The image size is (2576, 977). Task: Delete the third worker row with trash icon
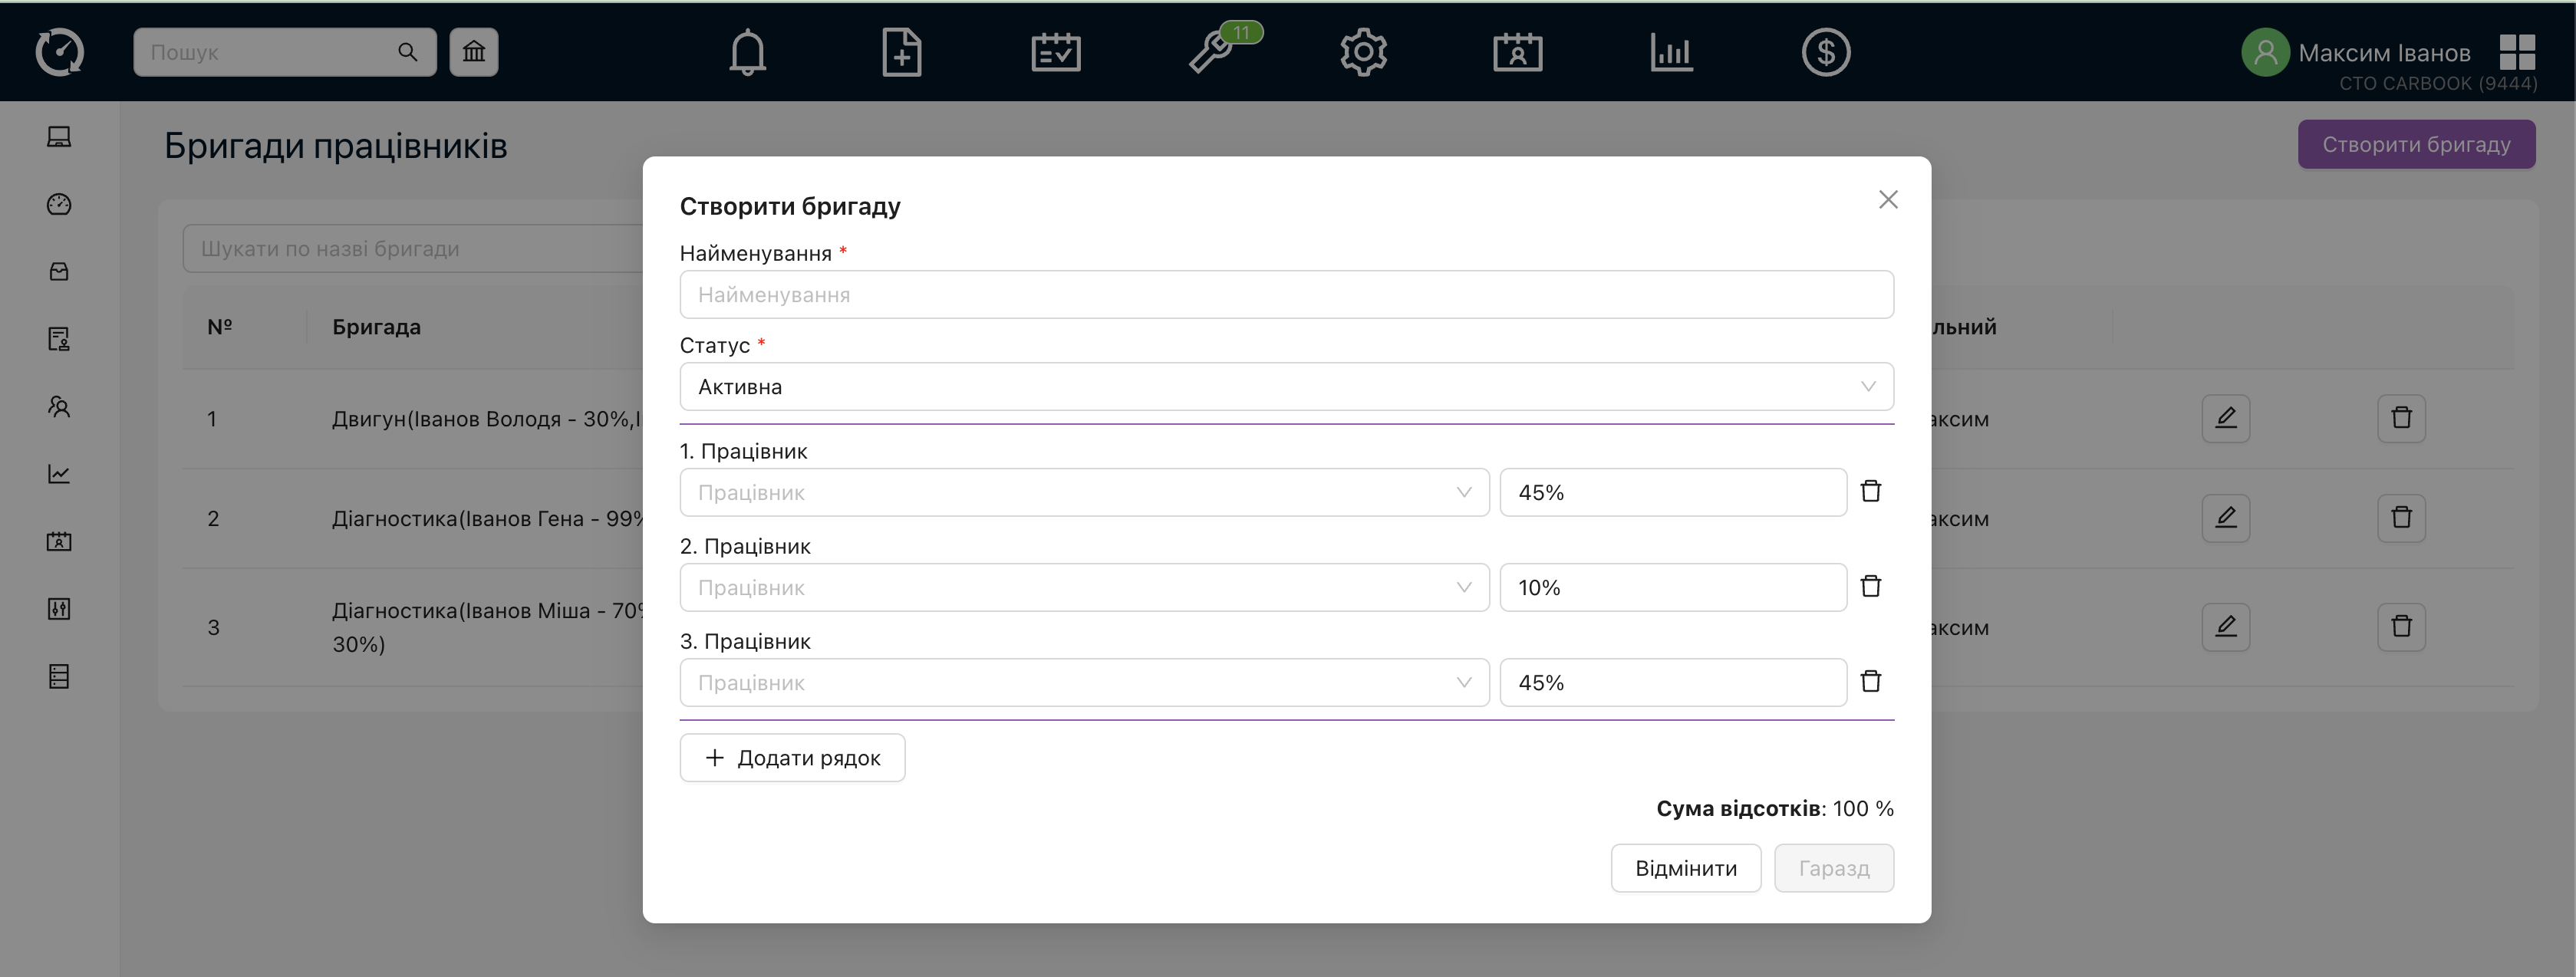[1870, 681]
